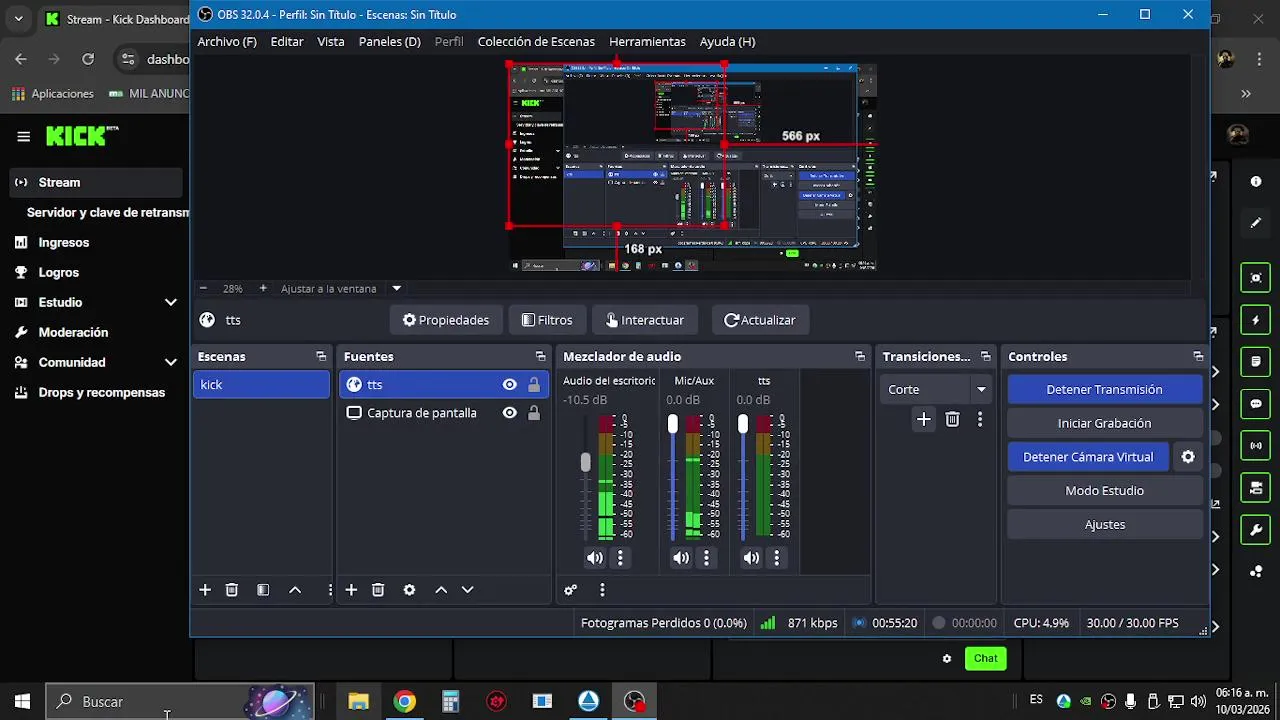Mute the tts audio channel speaker
1280x720 pixels.
point(751,558)
